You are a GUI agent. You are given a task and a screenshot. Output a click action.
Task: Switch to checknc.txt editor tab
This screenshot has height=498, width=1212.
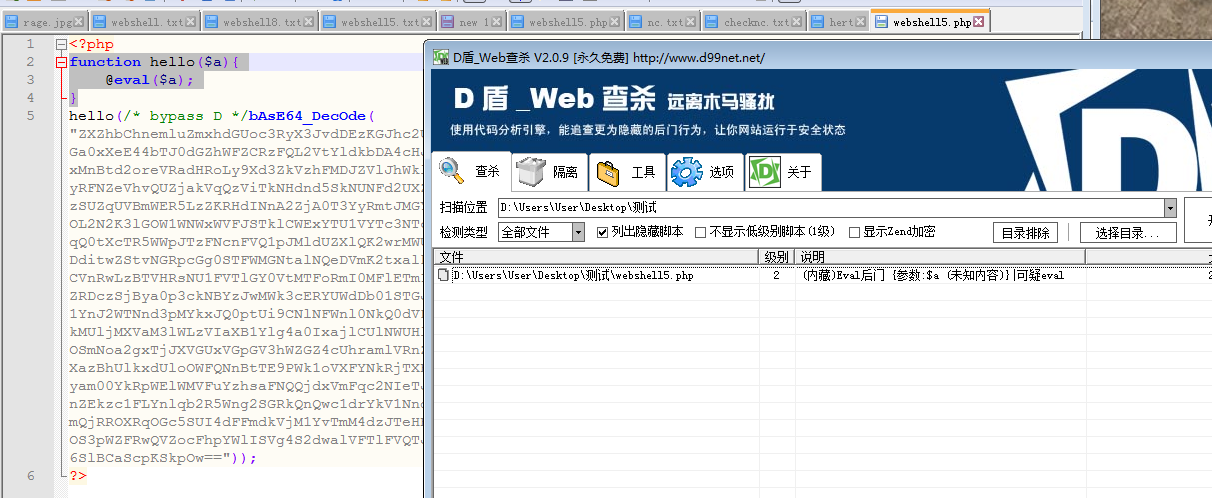(x=755, y=21)
